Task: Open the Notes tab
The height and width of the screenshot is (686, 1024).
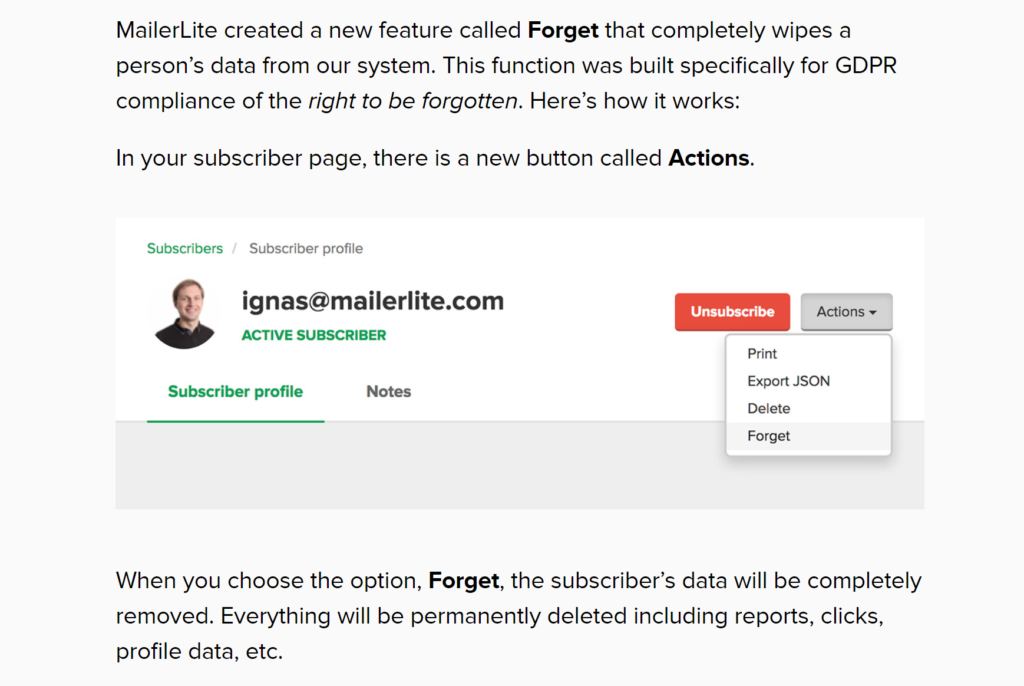Action: (x=388, y=391)
